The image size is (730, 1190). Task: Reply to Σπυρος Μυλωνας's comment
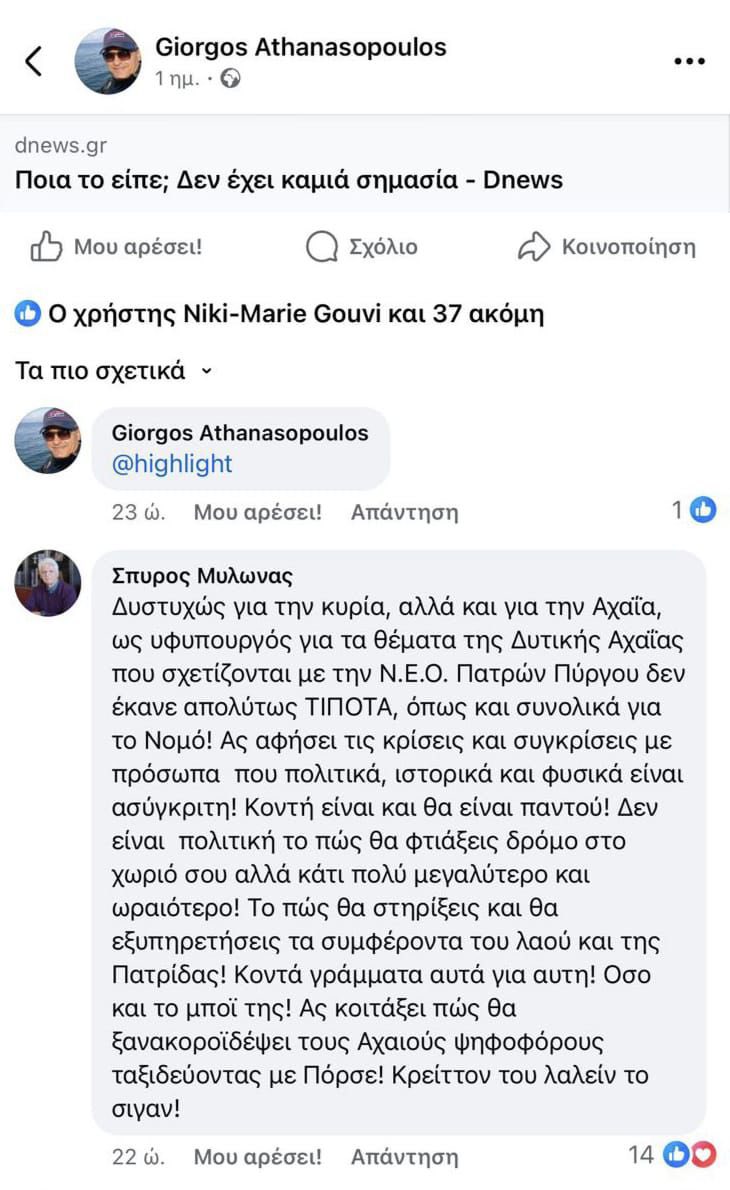pos(404,1157)
